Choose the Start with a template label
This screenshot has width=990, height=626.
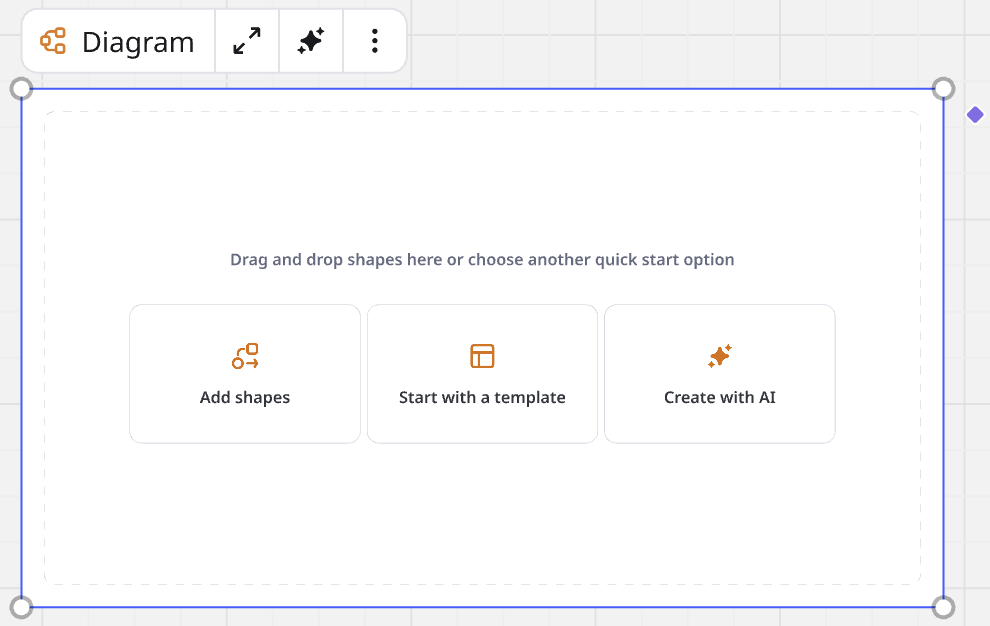click(x=482, y=397)
